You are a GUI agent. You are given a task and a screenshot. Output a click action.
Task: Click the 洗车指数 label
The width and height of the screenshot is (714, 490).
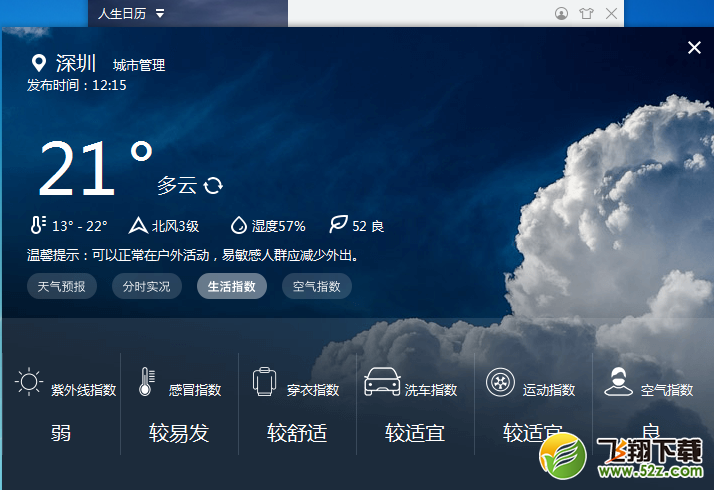click(x=431, y=390)
